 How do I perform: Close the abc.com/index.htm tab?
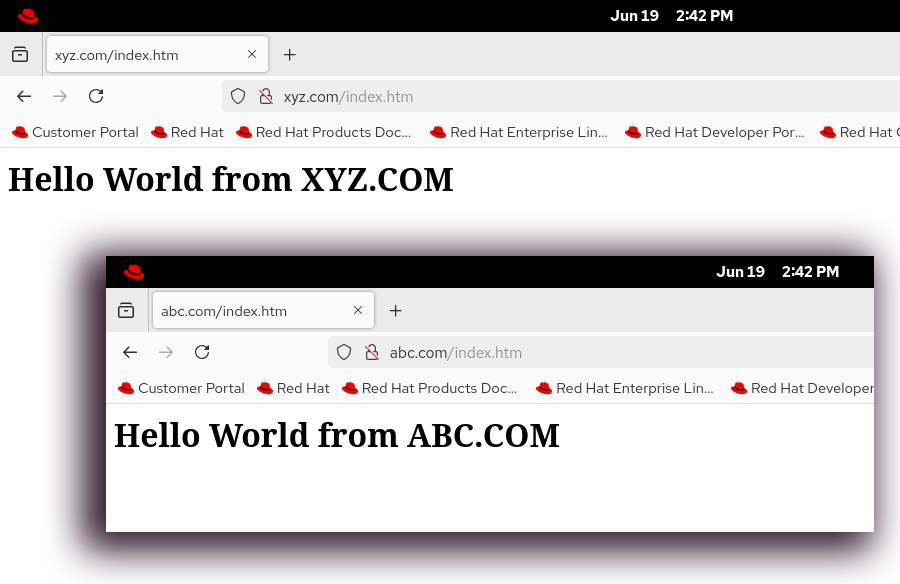click(358, 310)
